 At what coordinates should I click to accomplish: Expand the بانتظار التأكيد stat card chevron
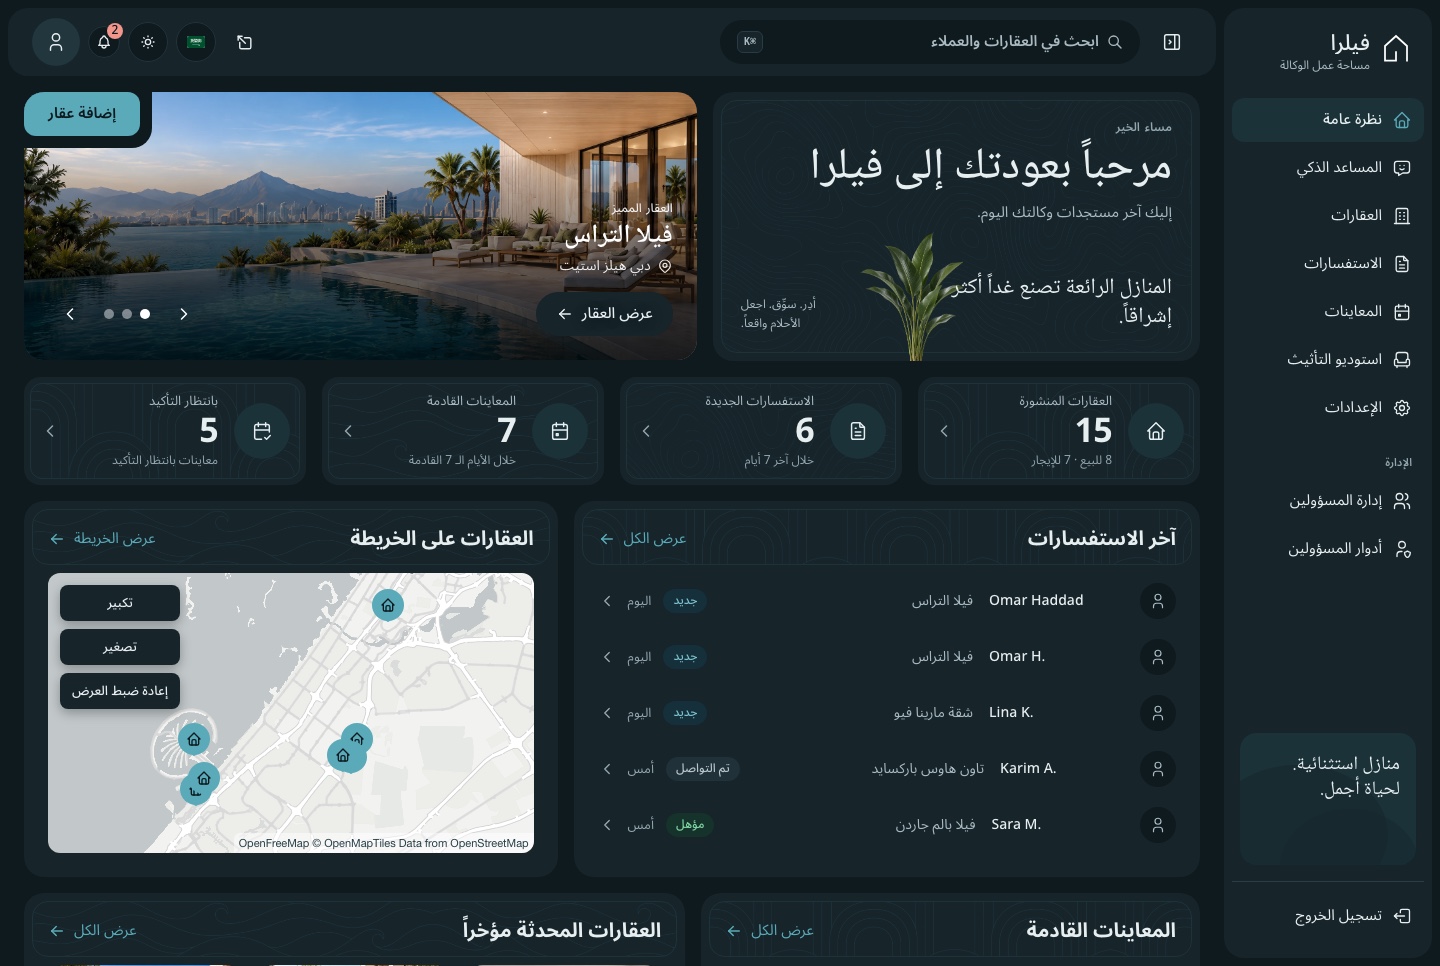[x=50, y=431]
